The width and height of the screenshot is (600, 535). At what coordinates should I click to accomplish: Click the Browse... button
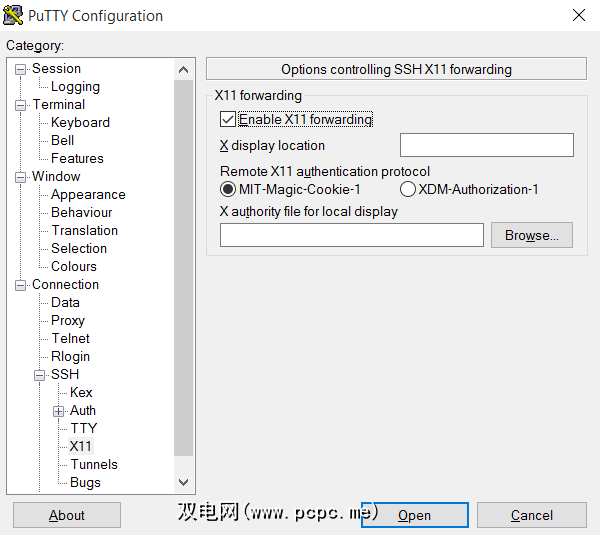(532, 235)
